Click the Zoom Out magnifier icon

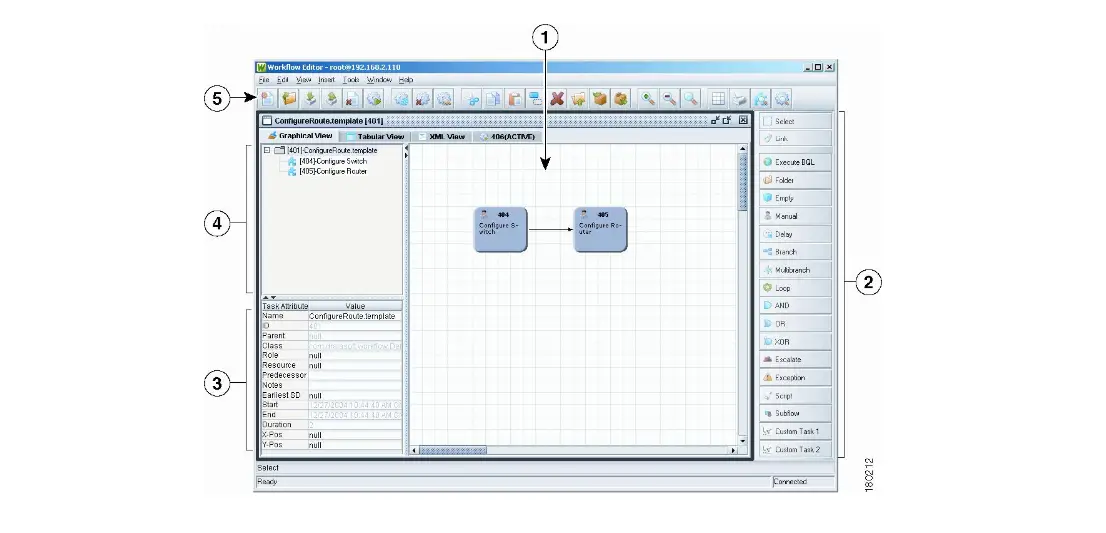(669, 99)
